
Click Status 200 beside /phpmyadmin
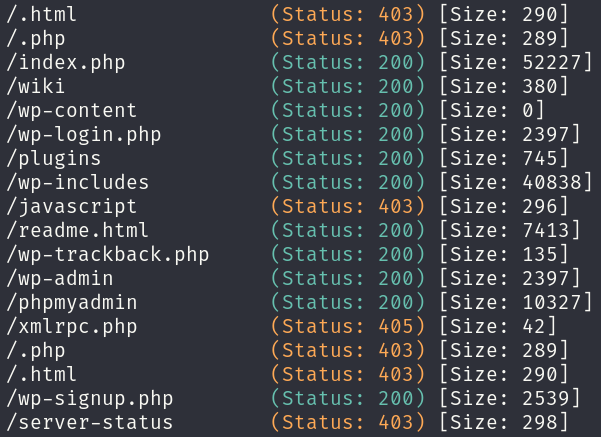point(348,303)
